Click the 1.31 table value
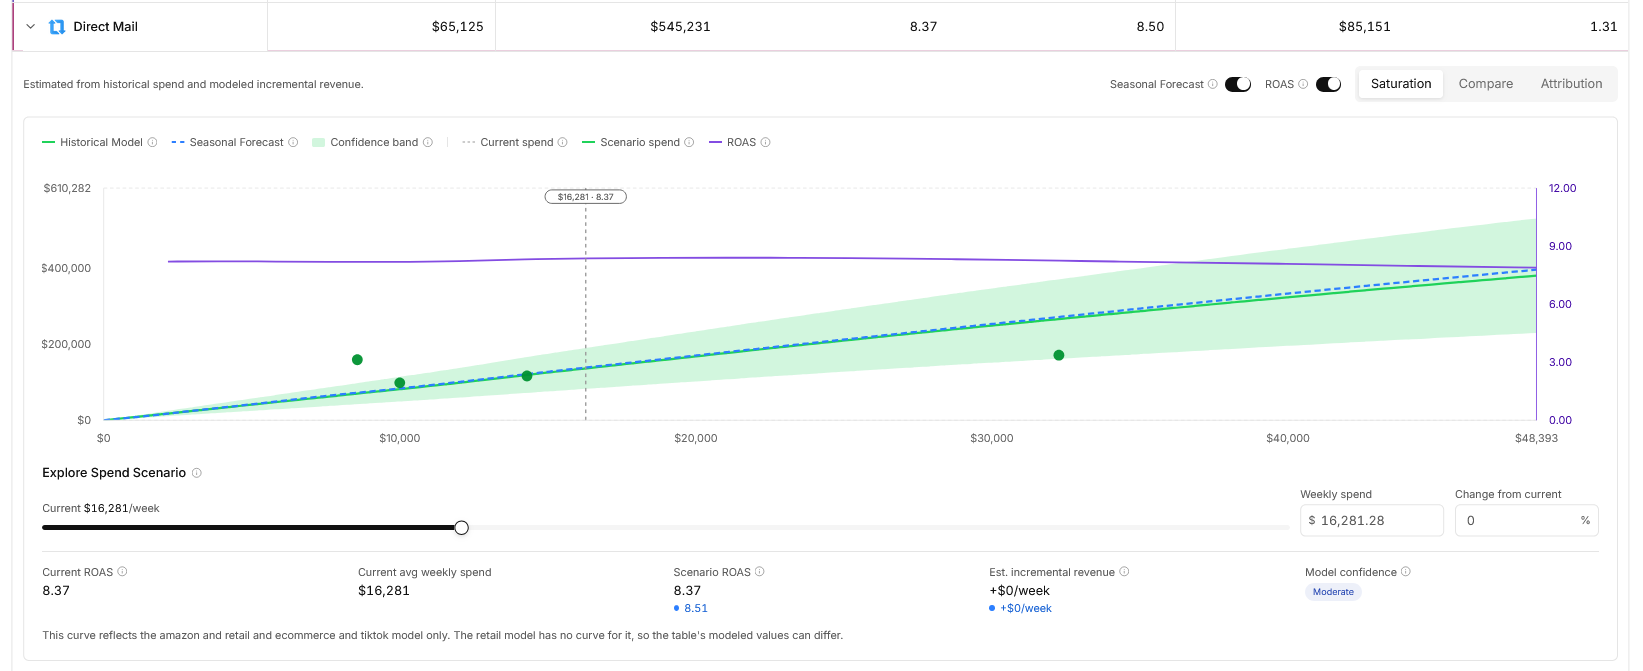The image size is (1643, 671). [1603, 27]
